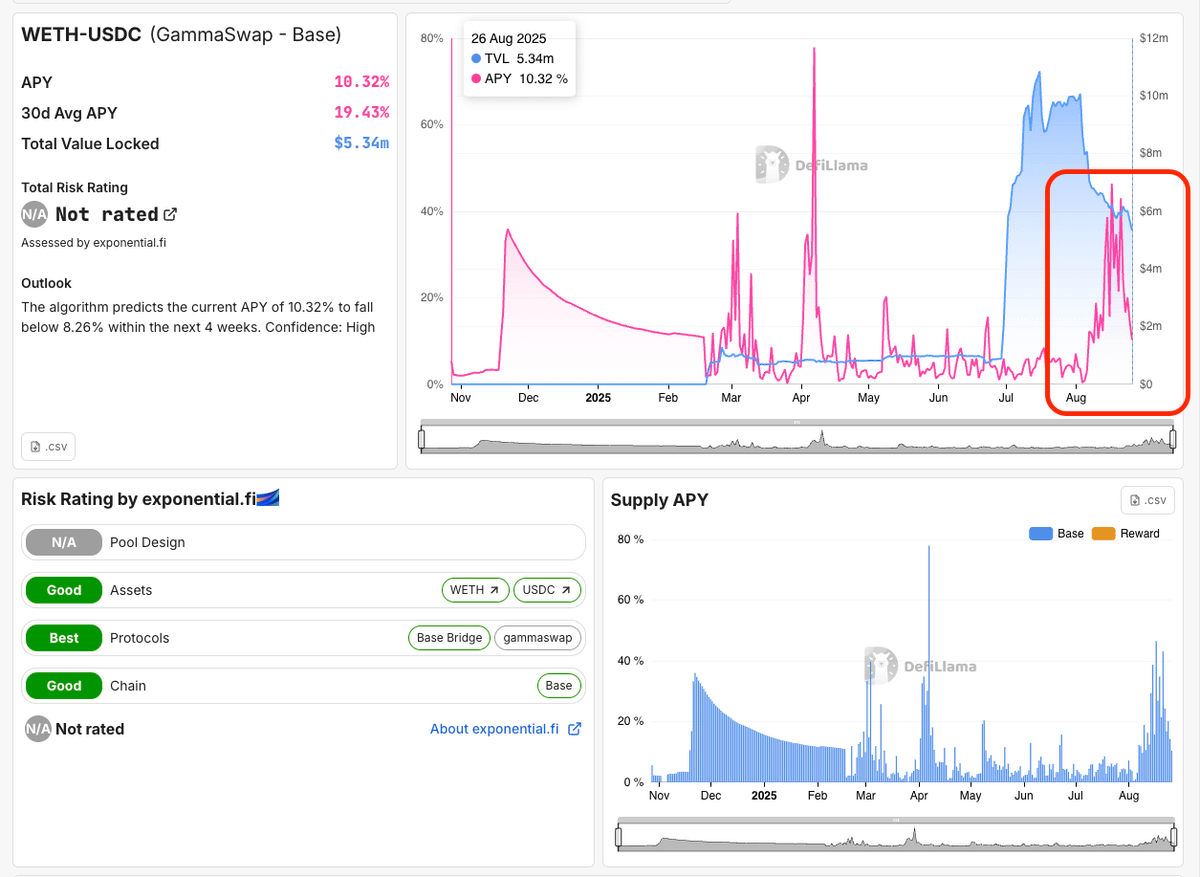The width and height of the screenshot is (1200, 877).
Task: Open the WETH asset tag
Action: coord(475,590)
